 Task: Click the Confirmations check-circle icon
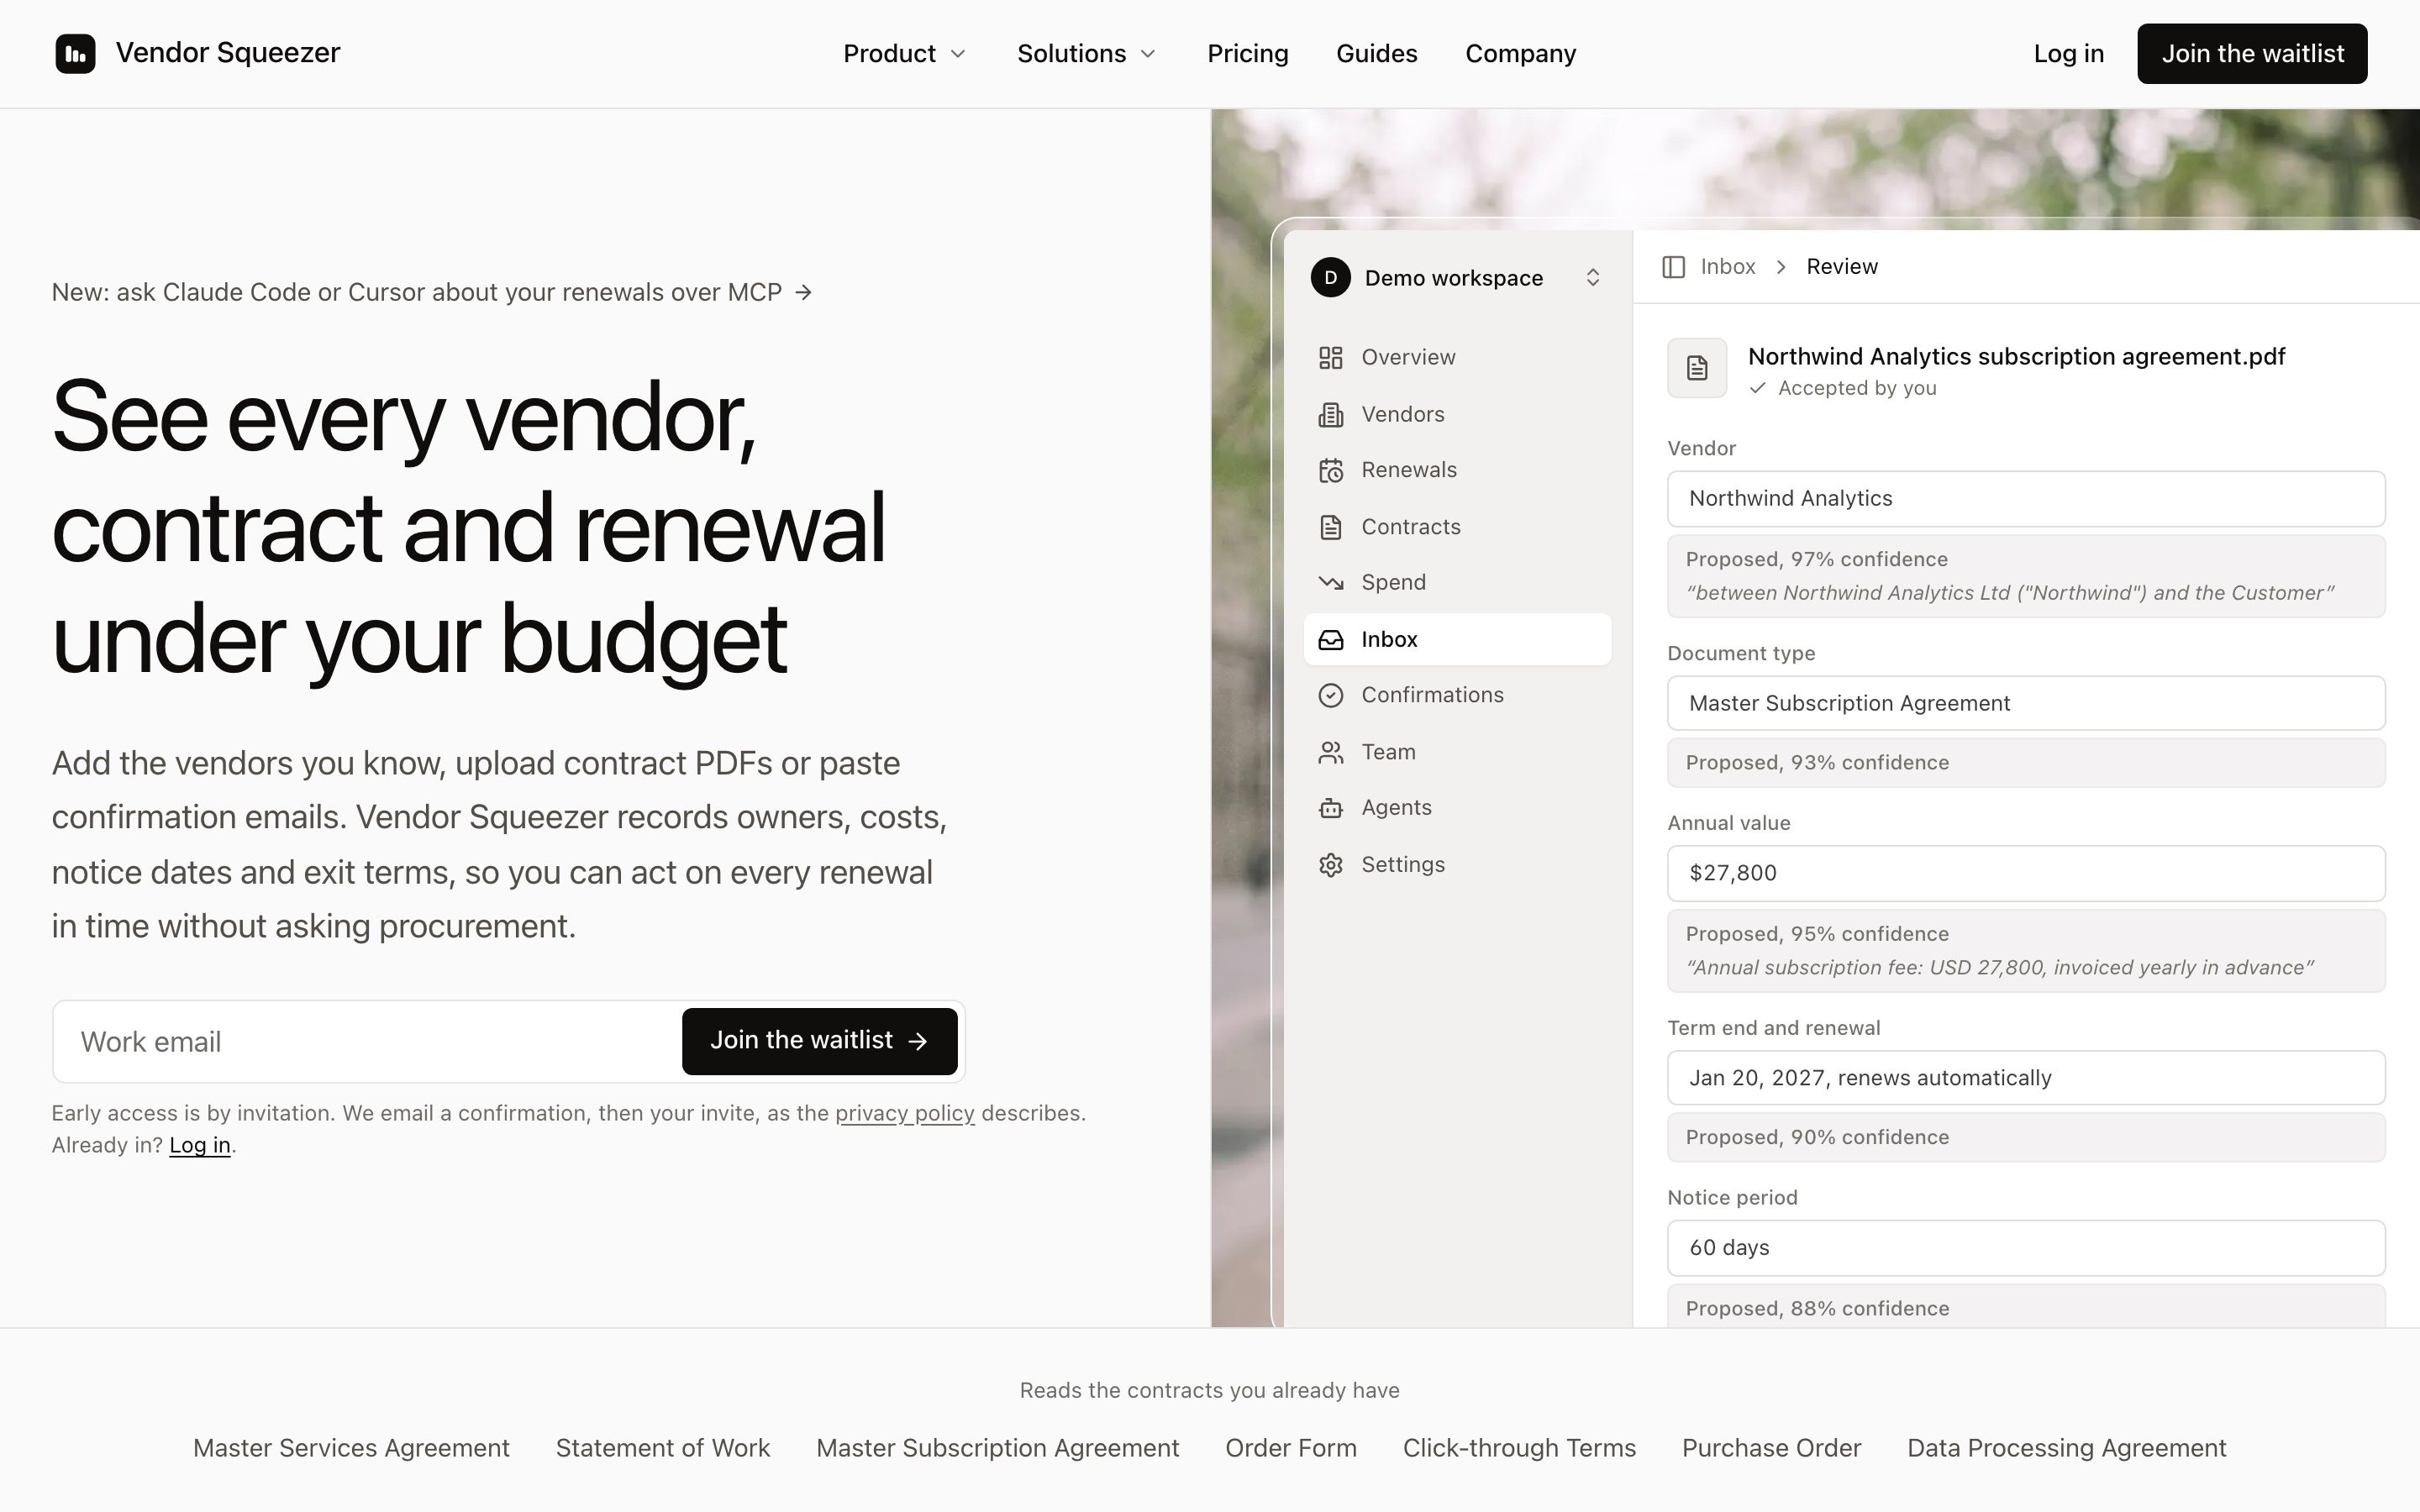coord(1330,695)
